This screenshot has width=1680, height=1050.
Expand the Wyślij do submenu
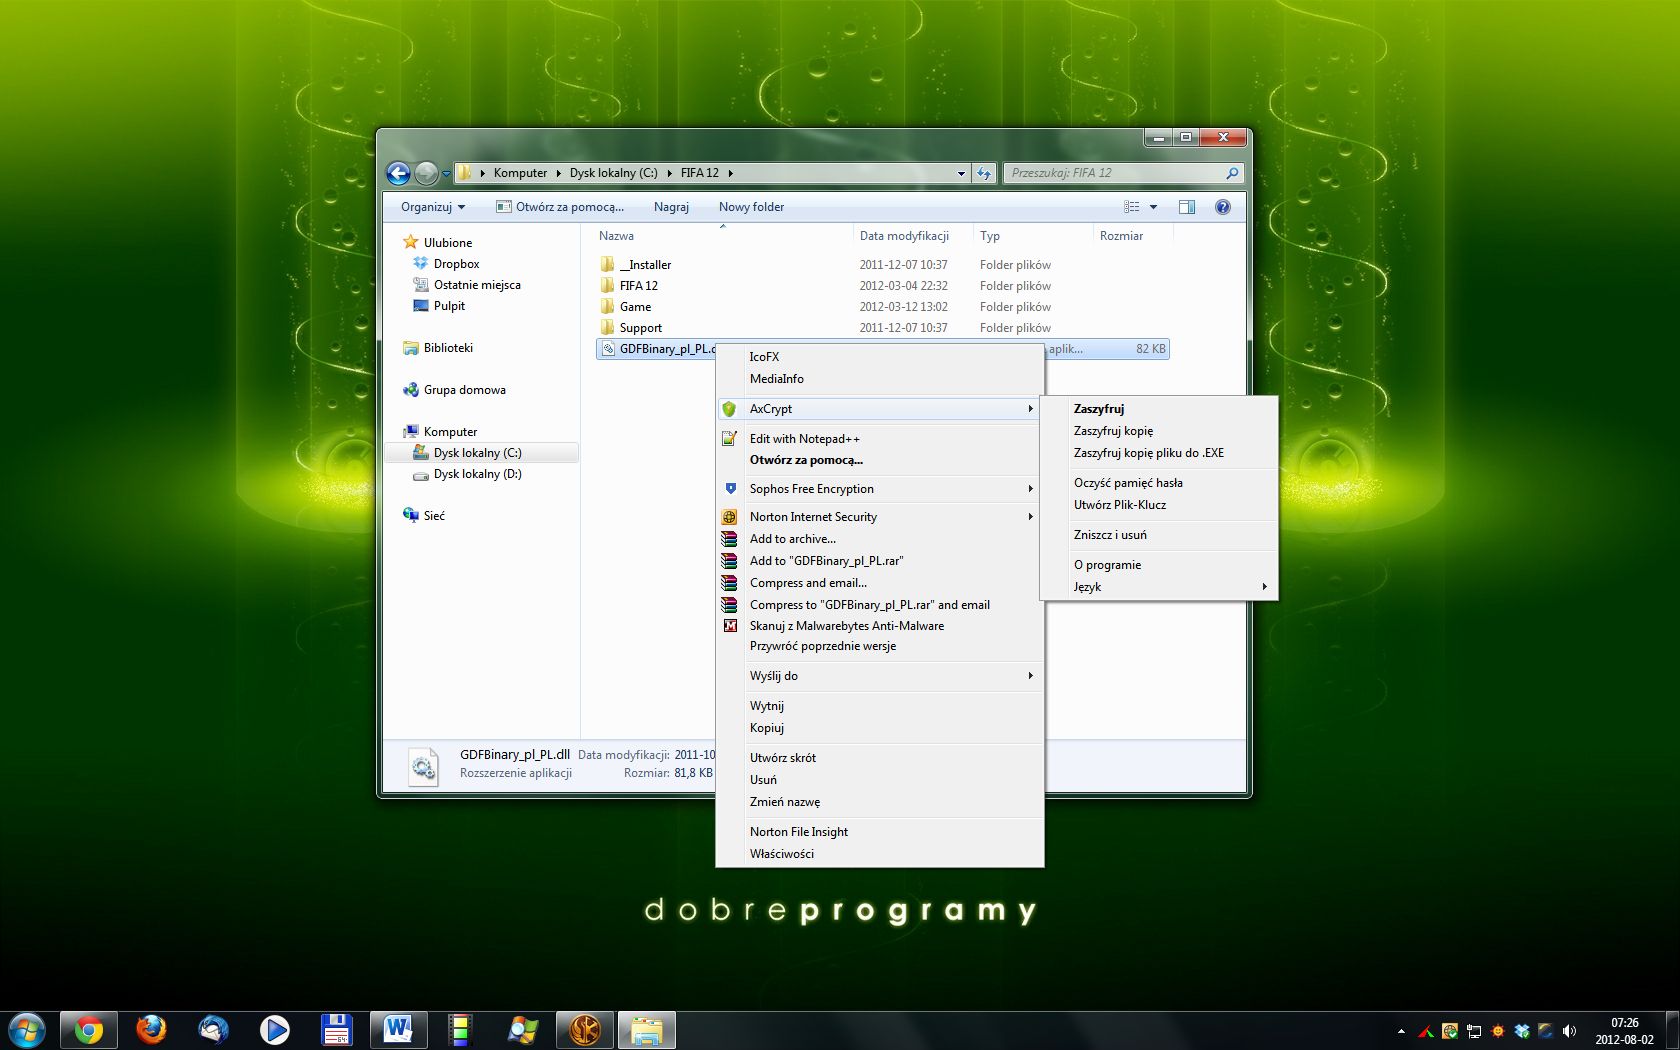pos(878,675)
